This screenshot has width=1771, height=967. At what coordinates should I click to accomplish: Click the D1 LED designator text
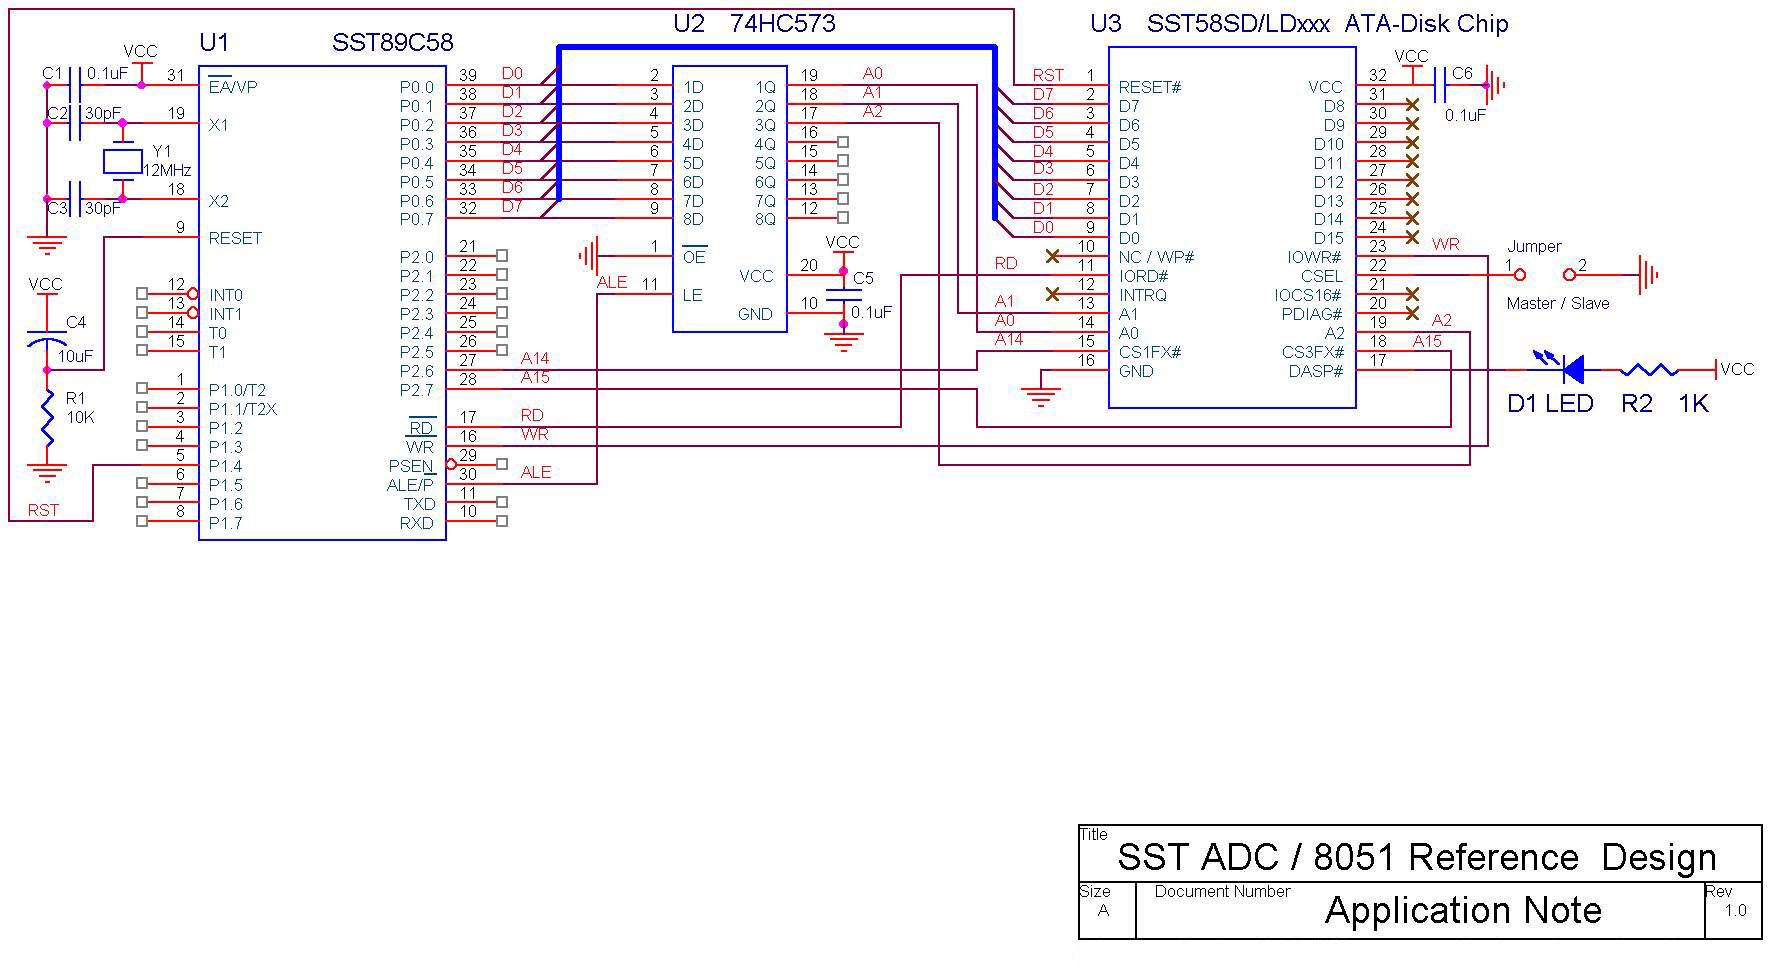pos(1550,404)
